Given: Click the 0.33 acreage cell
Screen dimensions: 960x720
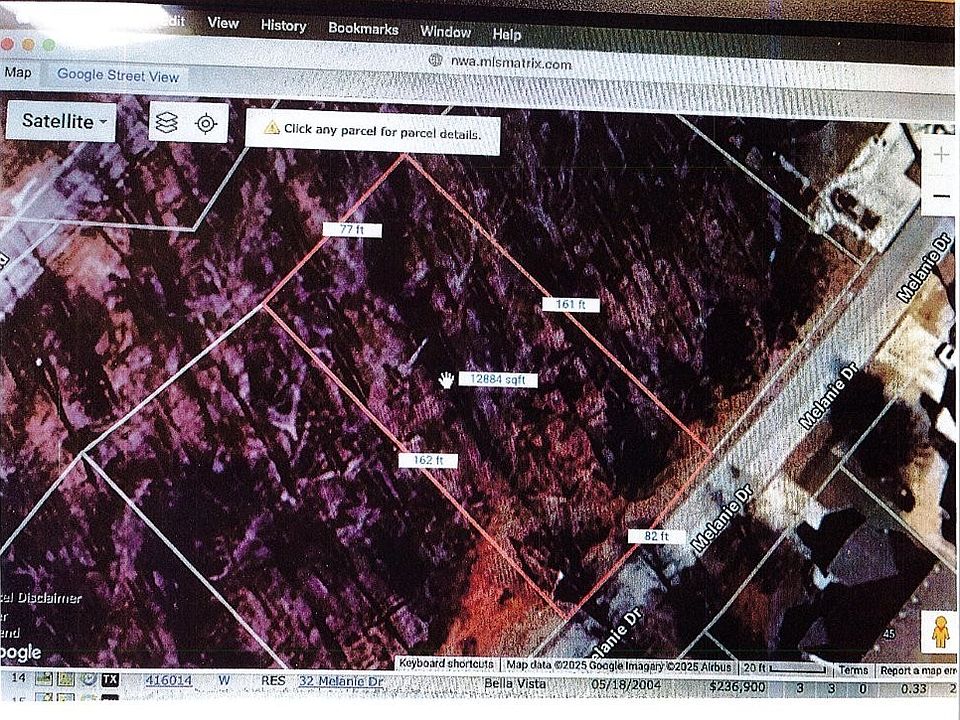Looking at the screenshot, I should (913, 689).
